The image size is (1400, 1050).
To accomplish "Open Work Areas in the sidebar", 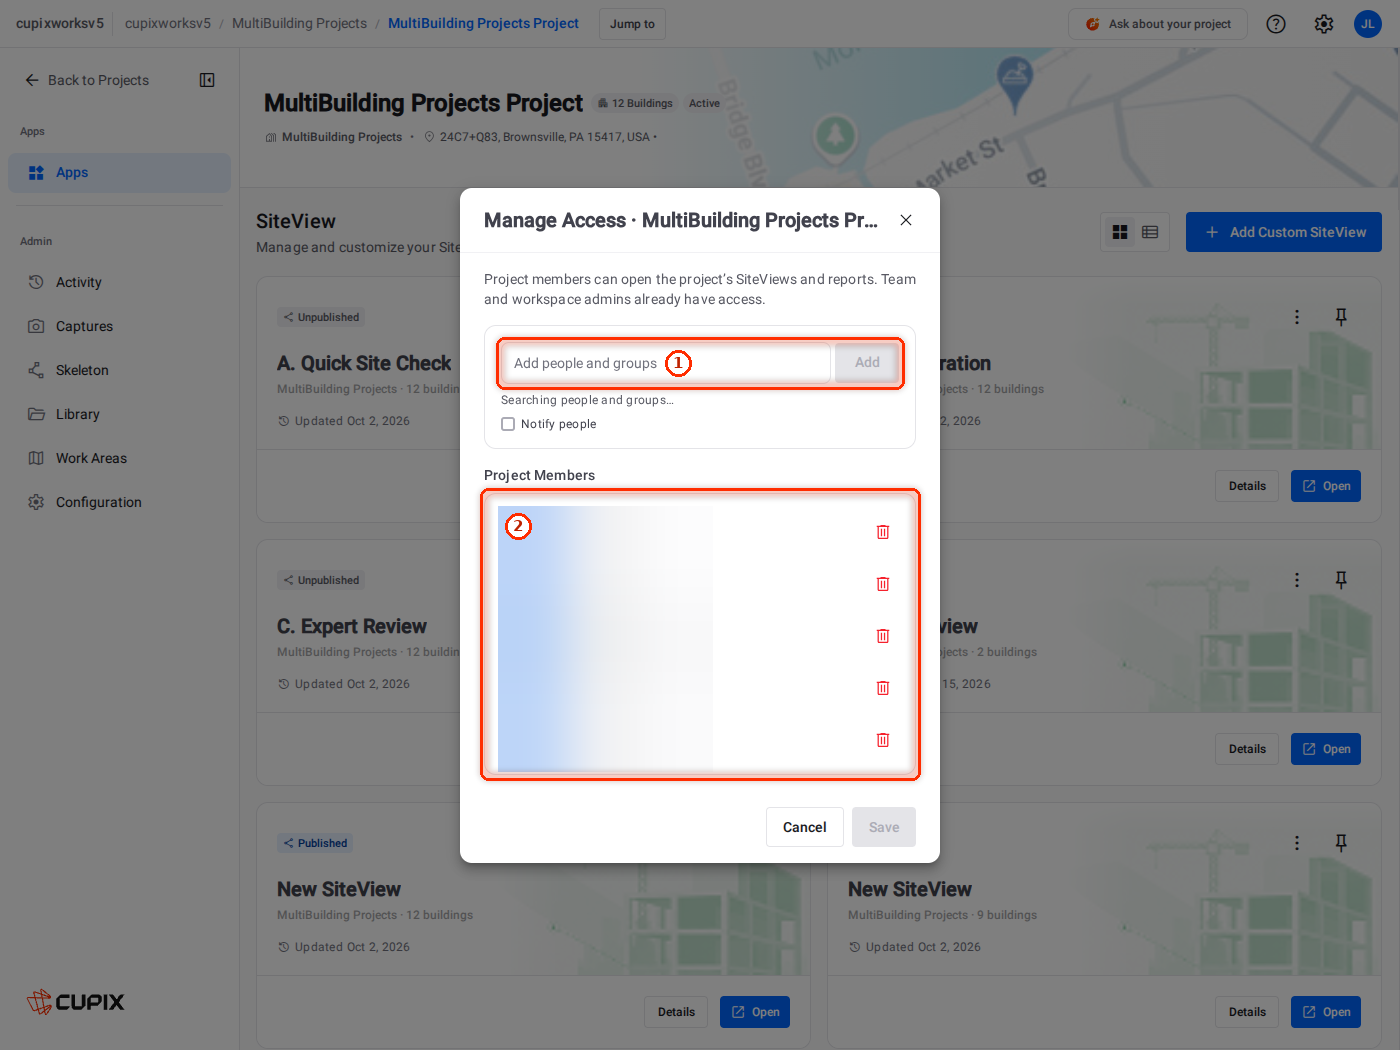I will tap(119, 458).
